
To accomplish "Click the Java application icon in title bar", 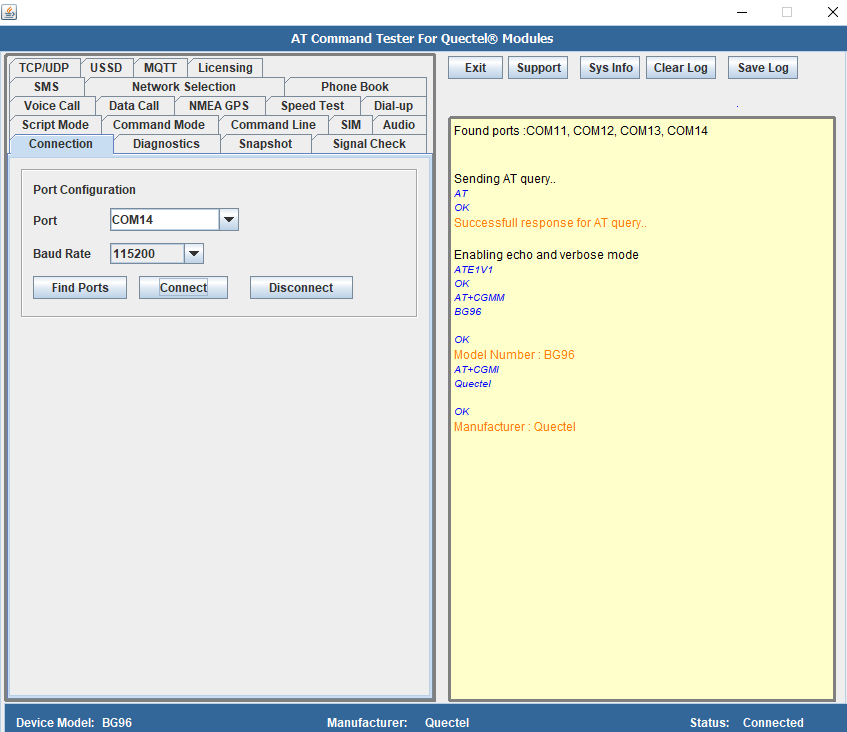I will 9,12.
